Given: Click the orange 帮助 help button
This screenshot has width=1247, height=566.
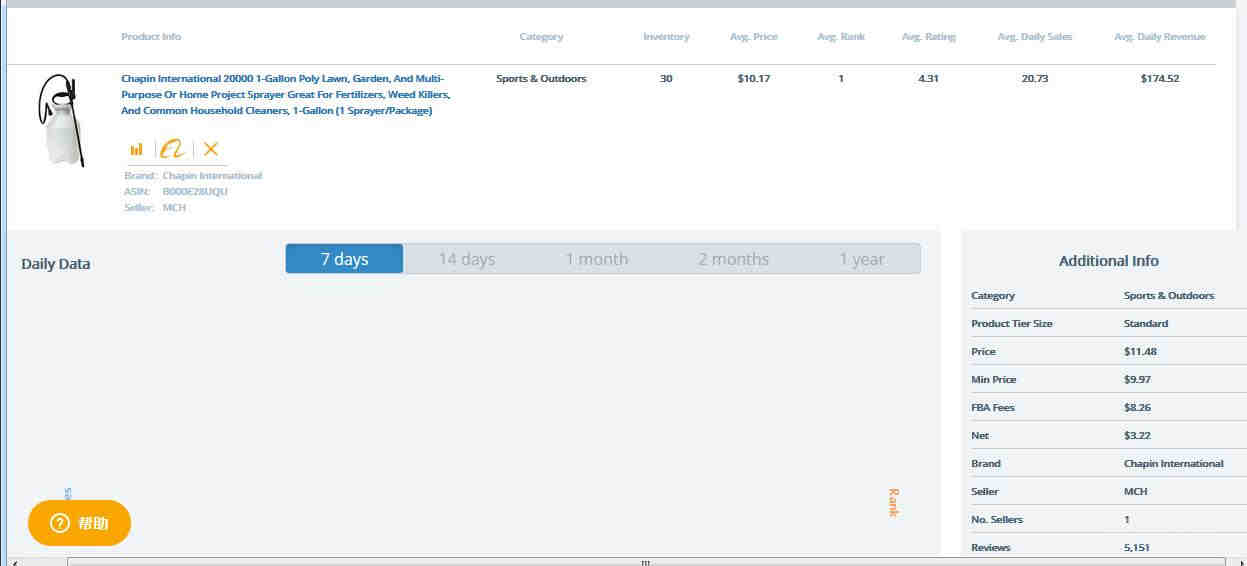Looking at the screenshot, I should pos(79,523).
